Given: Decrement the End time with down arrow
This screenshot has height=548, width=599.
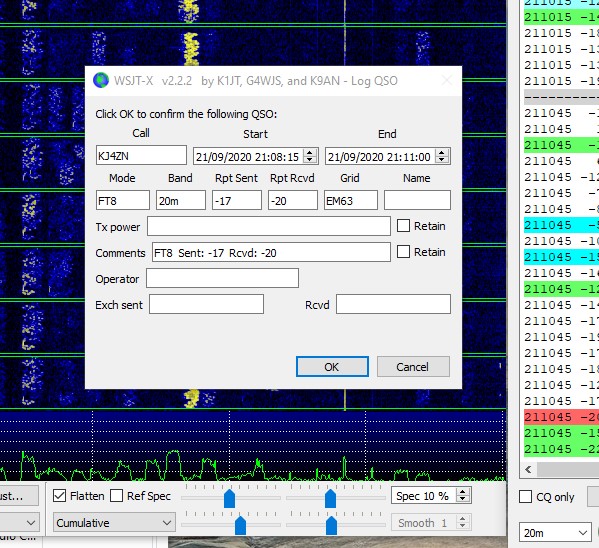Looking at the screenshot, I should pos(442,159).
